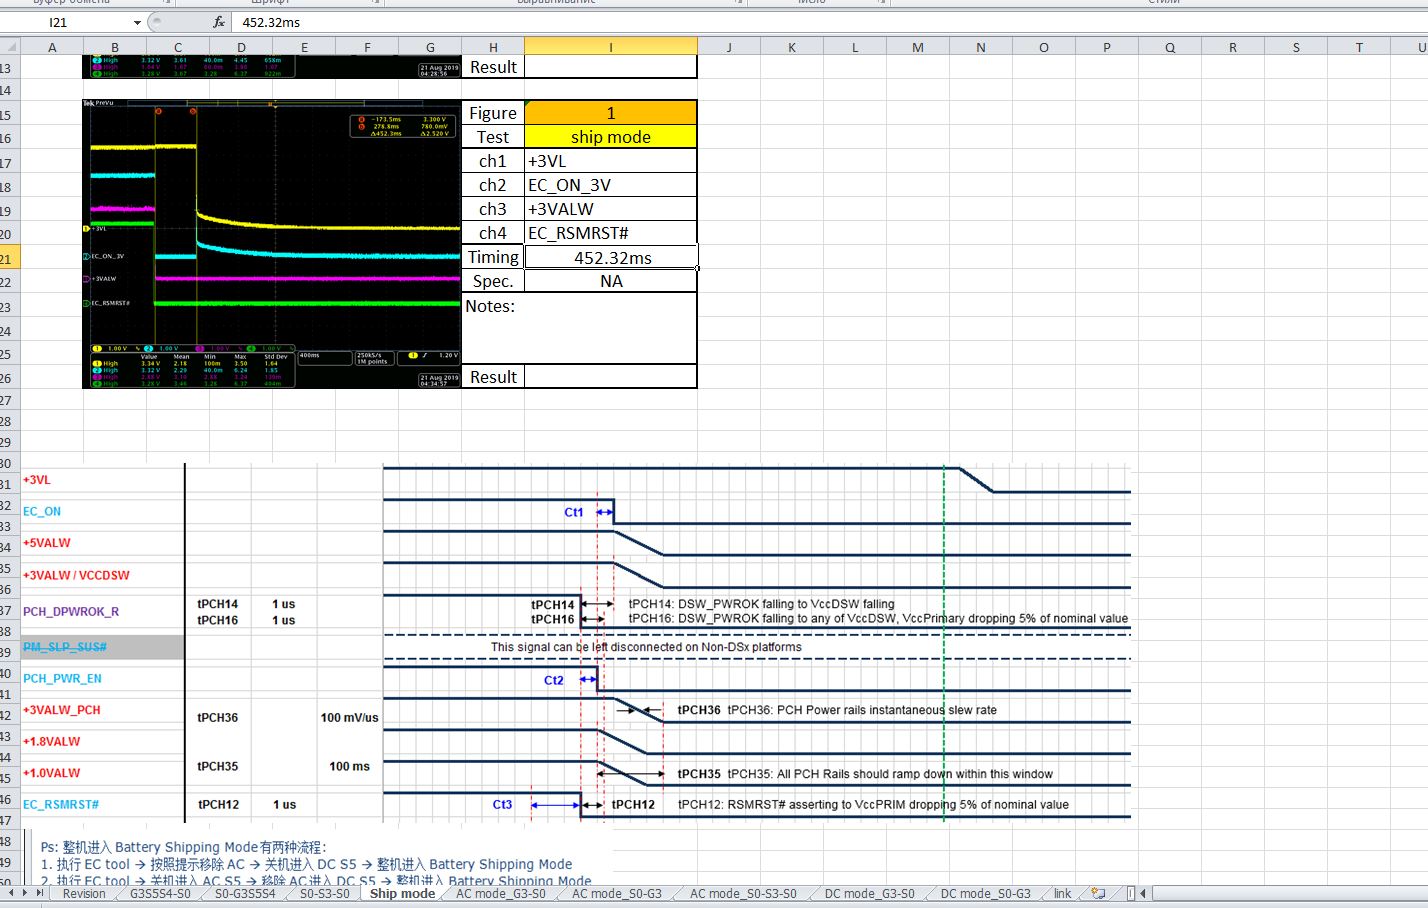Click the last sheet navigation arrow

coord(40,893)
